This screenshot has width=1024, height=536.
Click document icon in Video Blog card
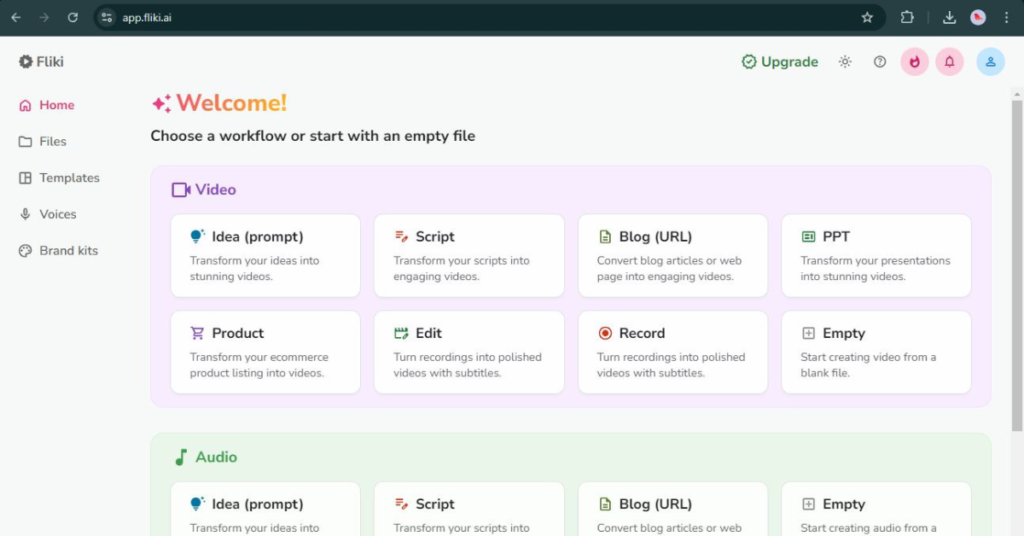tap(605, 236)
